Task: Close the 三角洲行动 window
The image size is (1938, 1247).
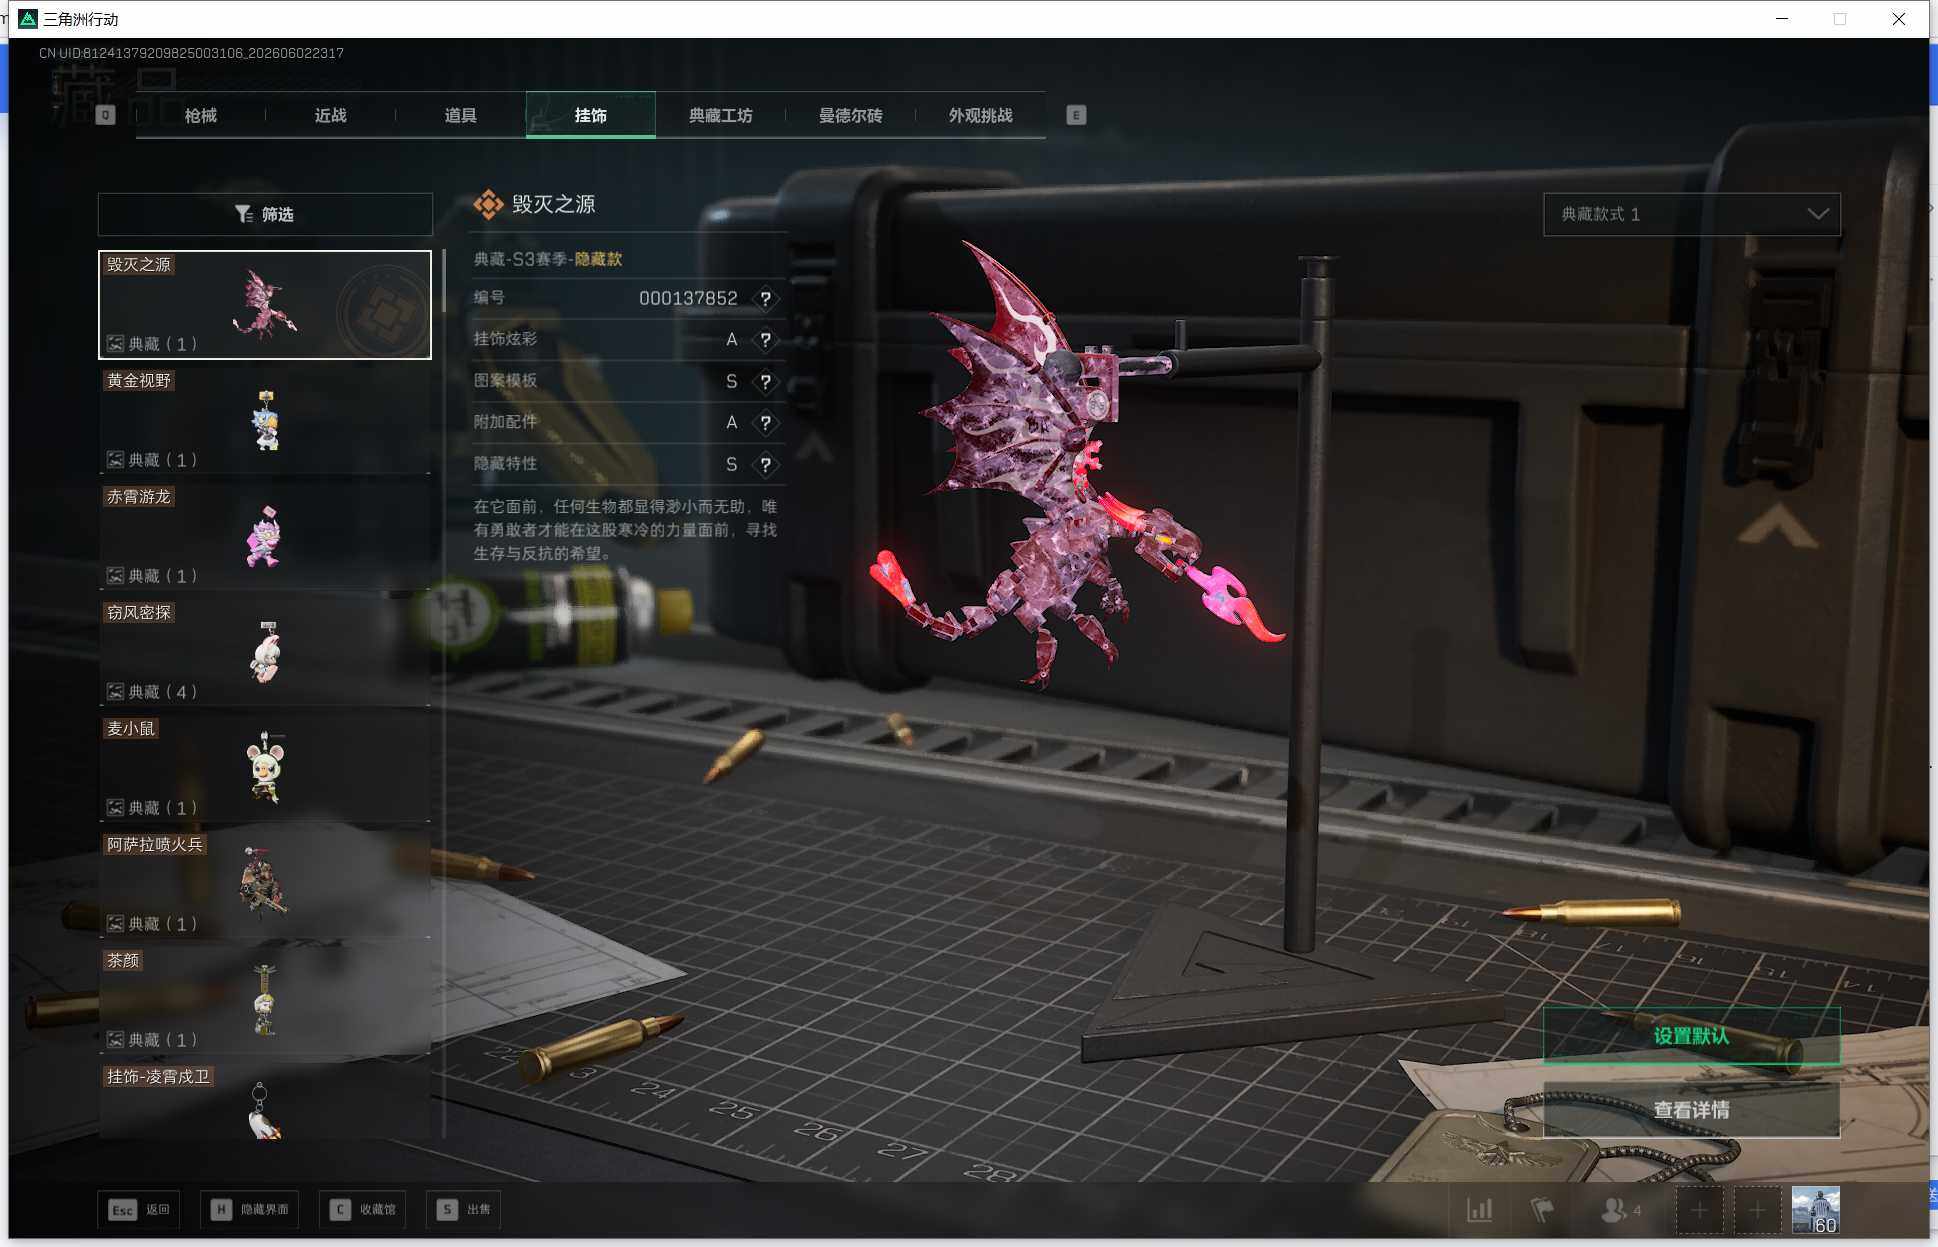Action: [x=1899, y=19]
